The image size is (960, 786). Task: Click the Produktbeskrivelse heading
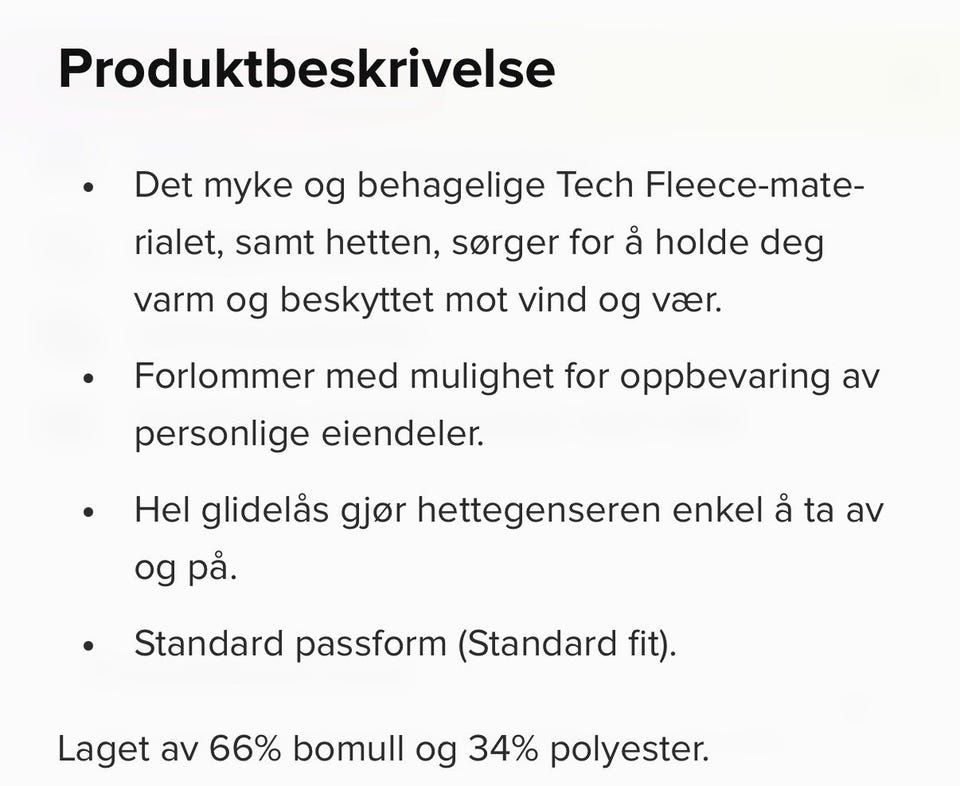pyautogui.click(x=306, y=70)
